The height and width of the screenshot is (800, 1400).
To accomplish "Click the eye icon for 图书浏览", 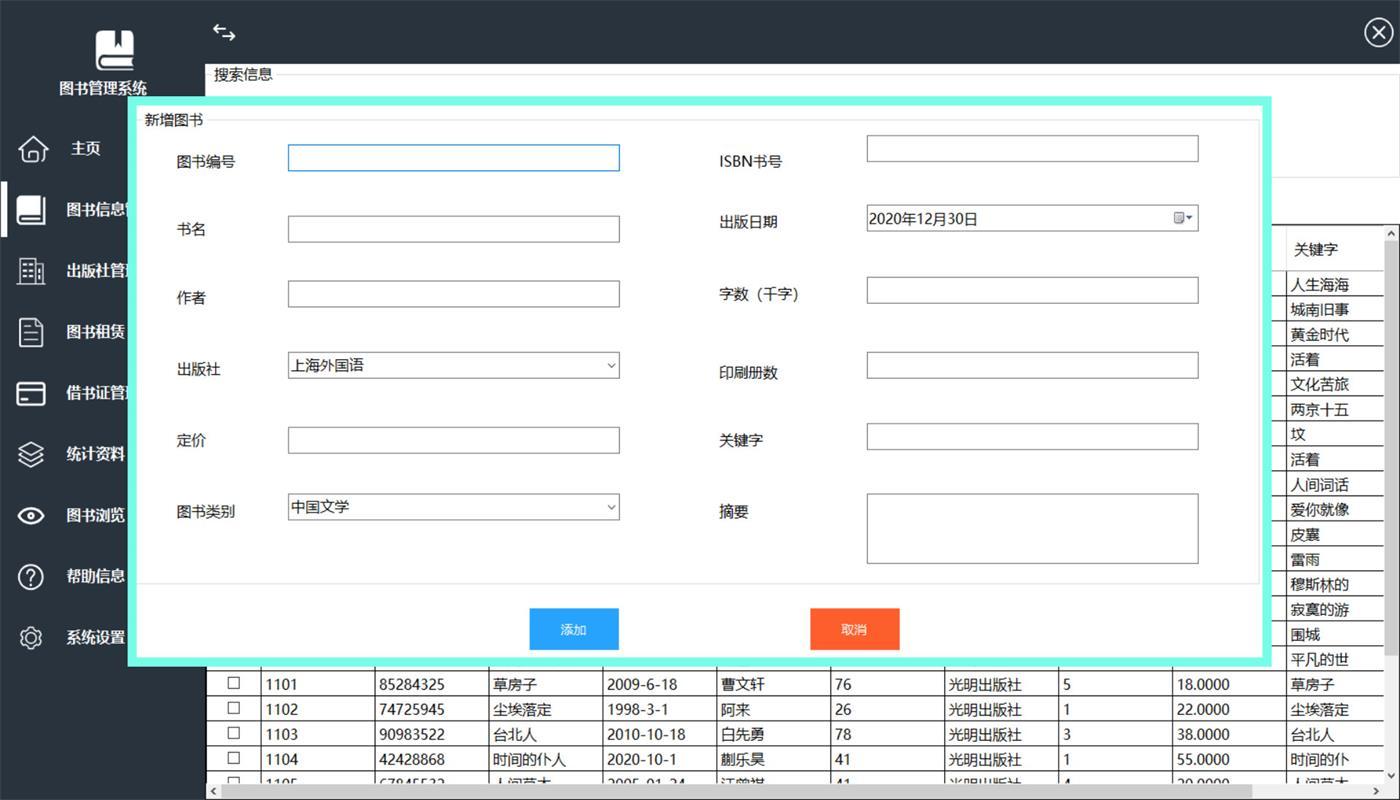I will click(31, 515).
